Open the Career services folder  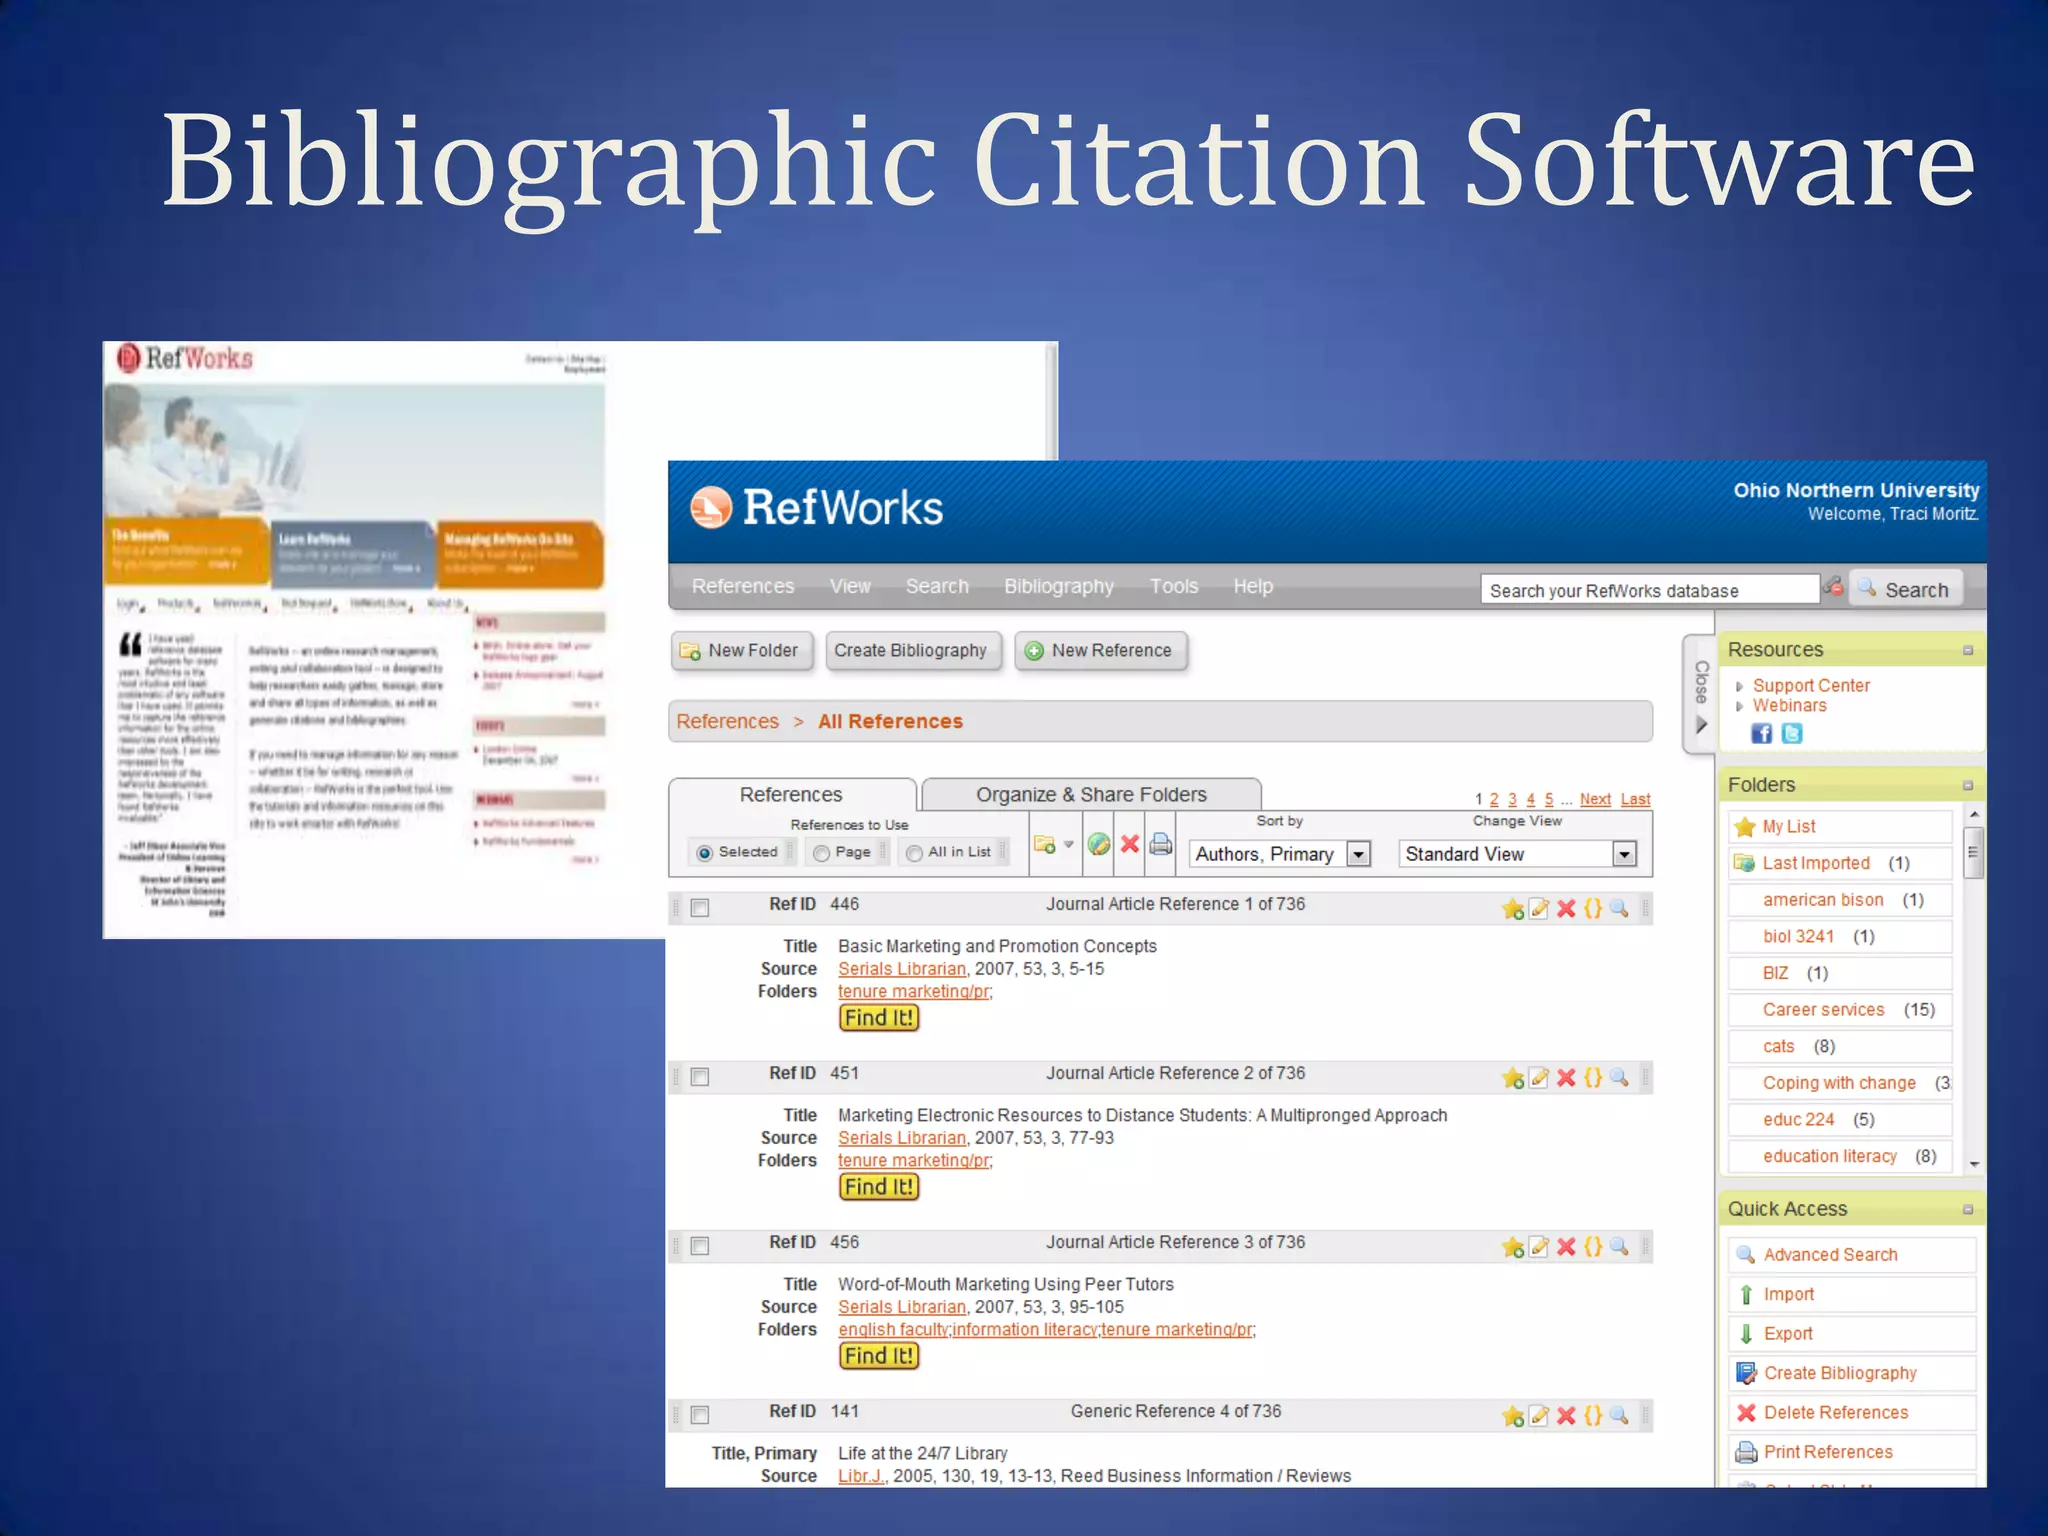click(1823, 1010)
